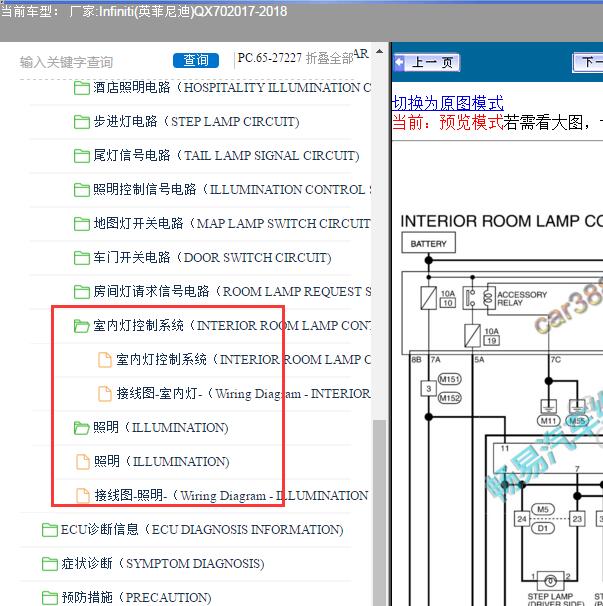Viewport: 603px width, 606px height.
Task: Click M152 connector label in diagram
Action: pyautogui.click(x=450, y=398)
